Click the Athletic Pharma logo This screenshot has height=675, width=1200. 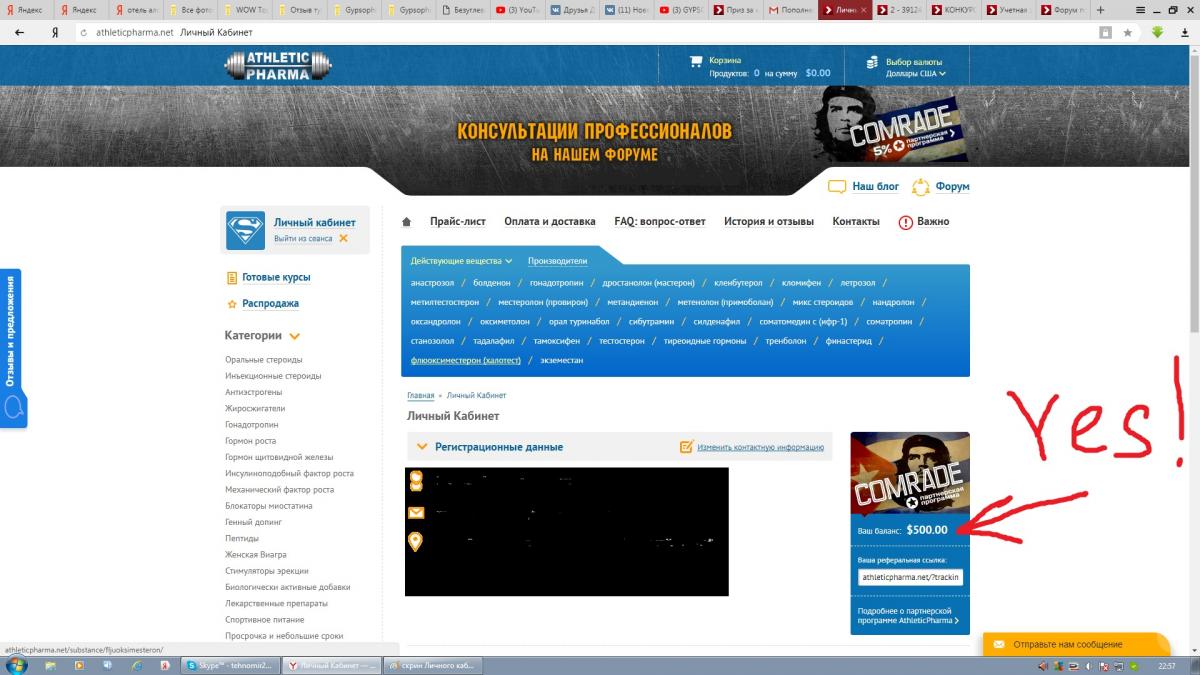pyautogui.click(x=278, y=66)
